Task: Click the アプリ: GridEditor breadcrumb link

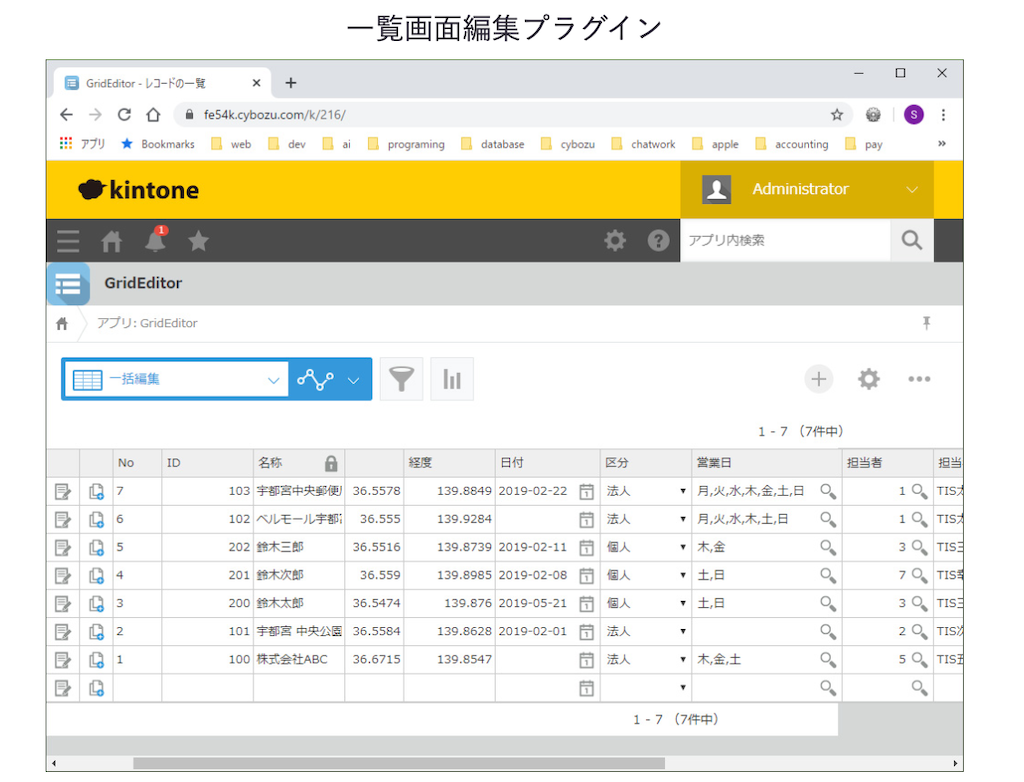Action: [147, 323]
